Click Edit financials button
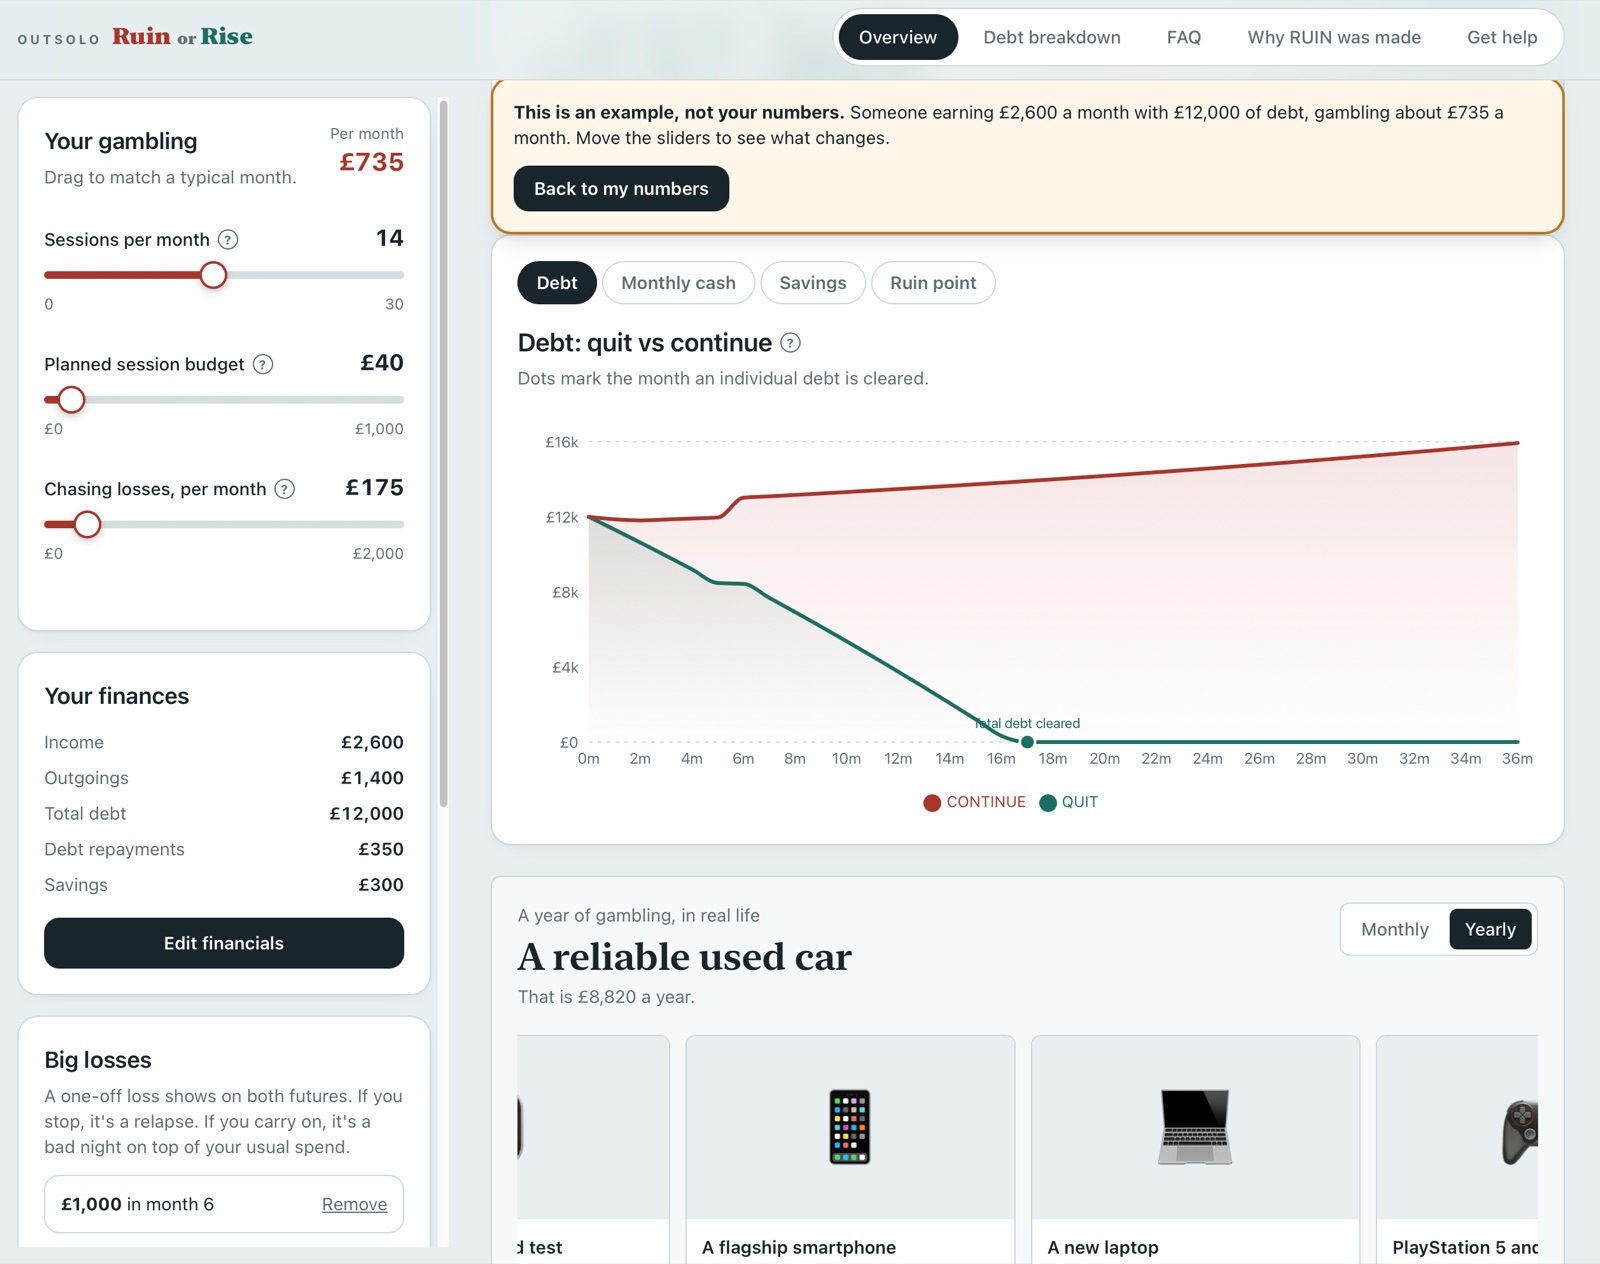 point(224,943)
